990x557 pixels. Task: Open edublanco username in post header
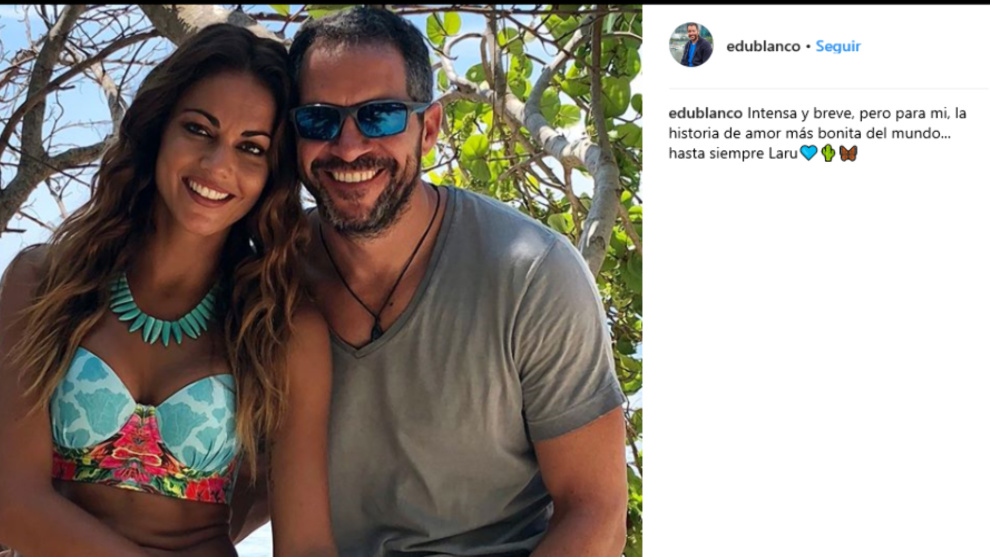coord(763,46)
